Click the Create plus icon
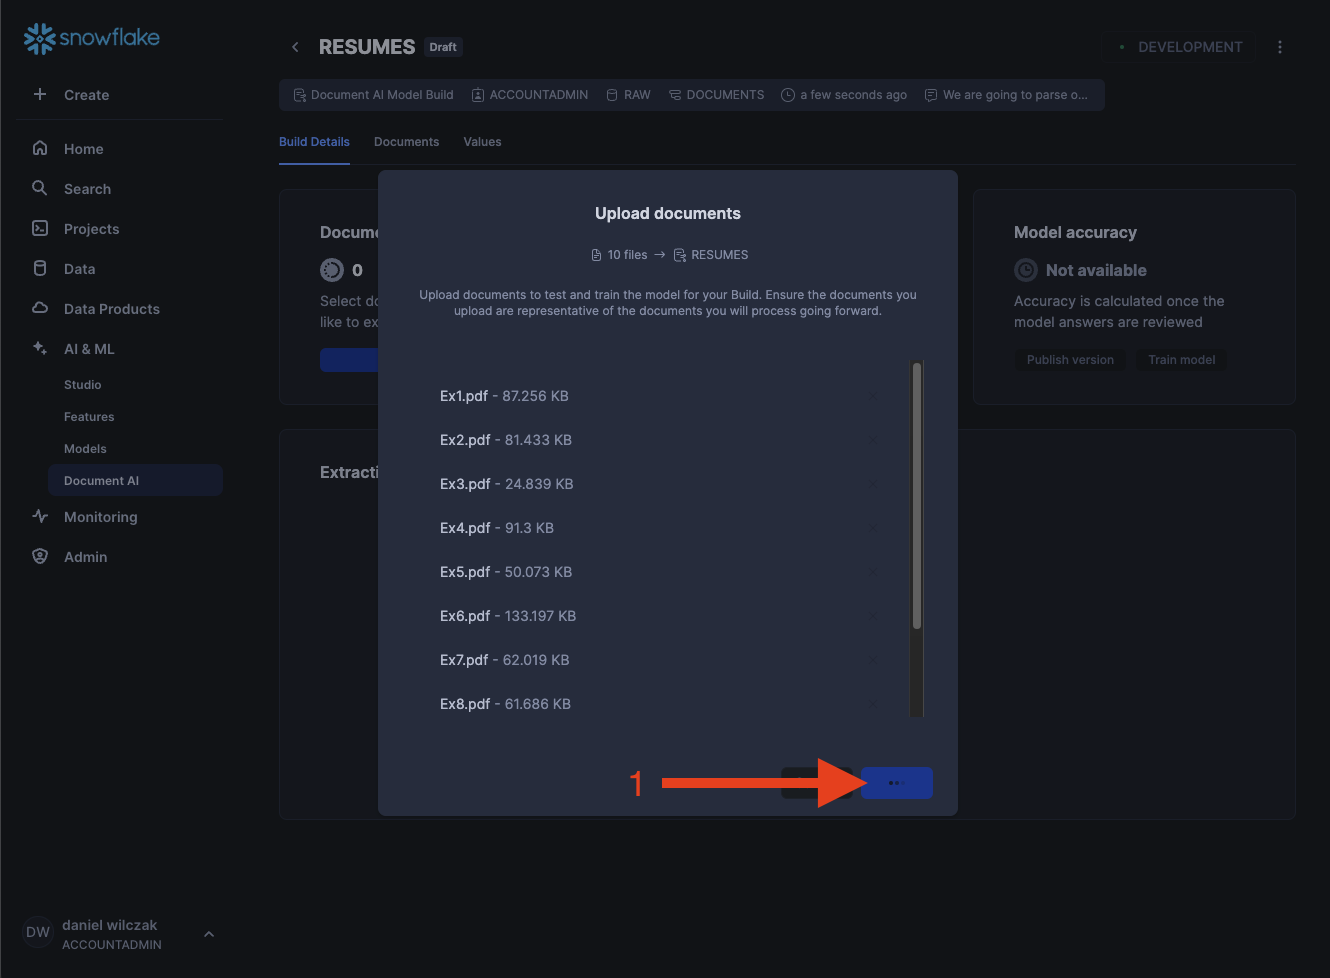Viewport: 1330px width, 978px height. point(40,94)
